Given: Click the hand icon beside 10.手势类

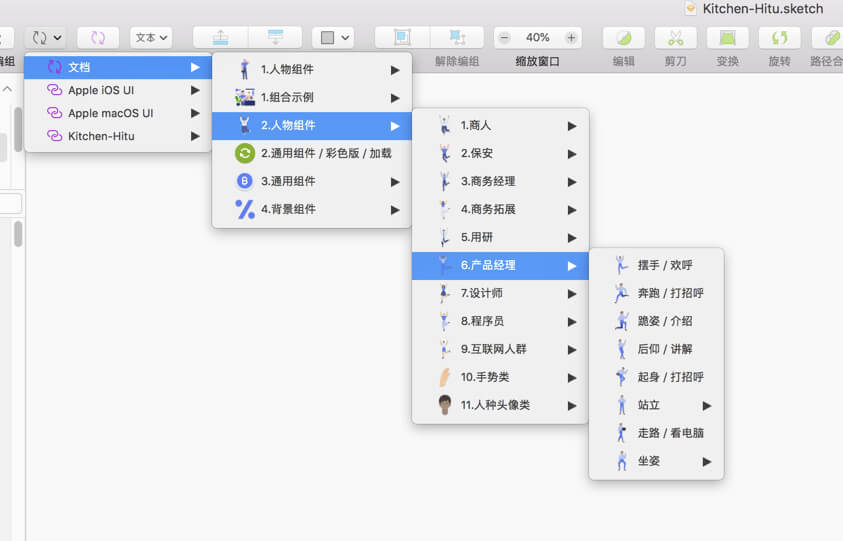Looking at the screenshot, I should [x=445, y=377].
